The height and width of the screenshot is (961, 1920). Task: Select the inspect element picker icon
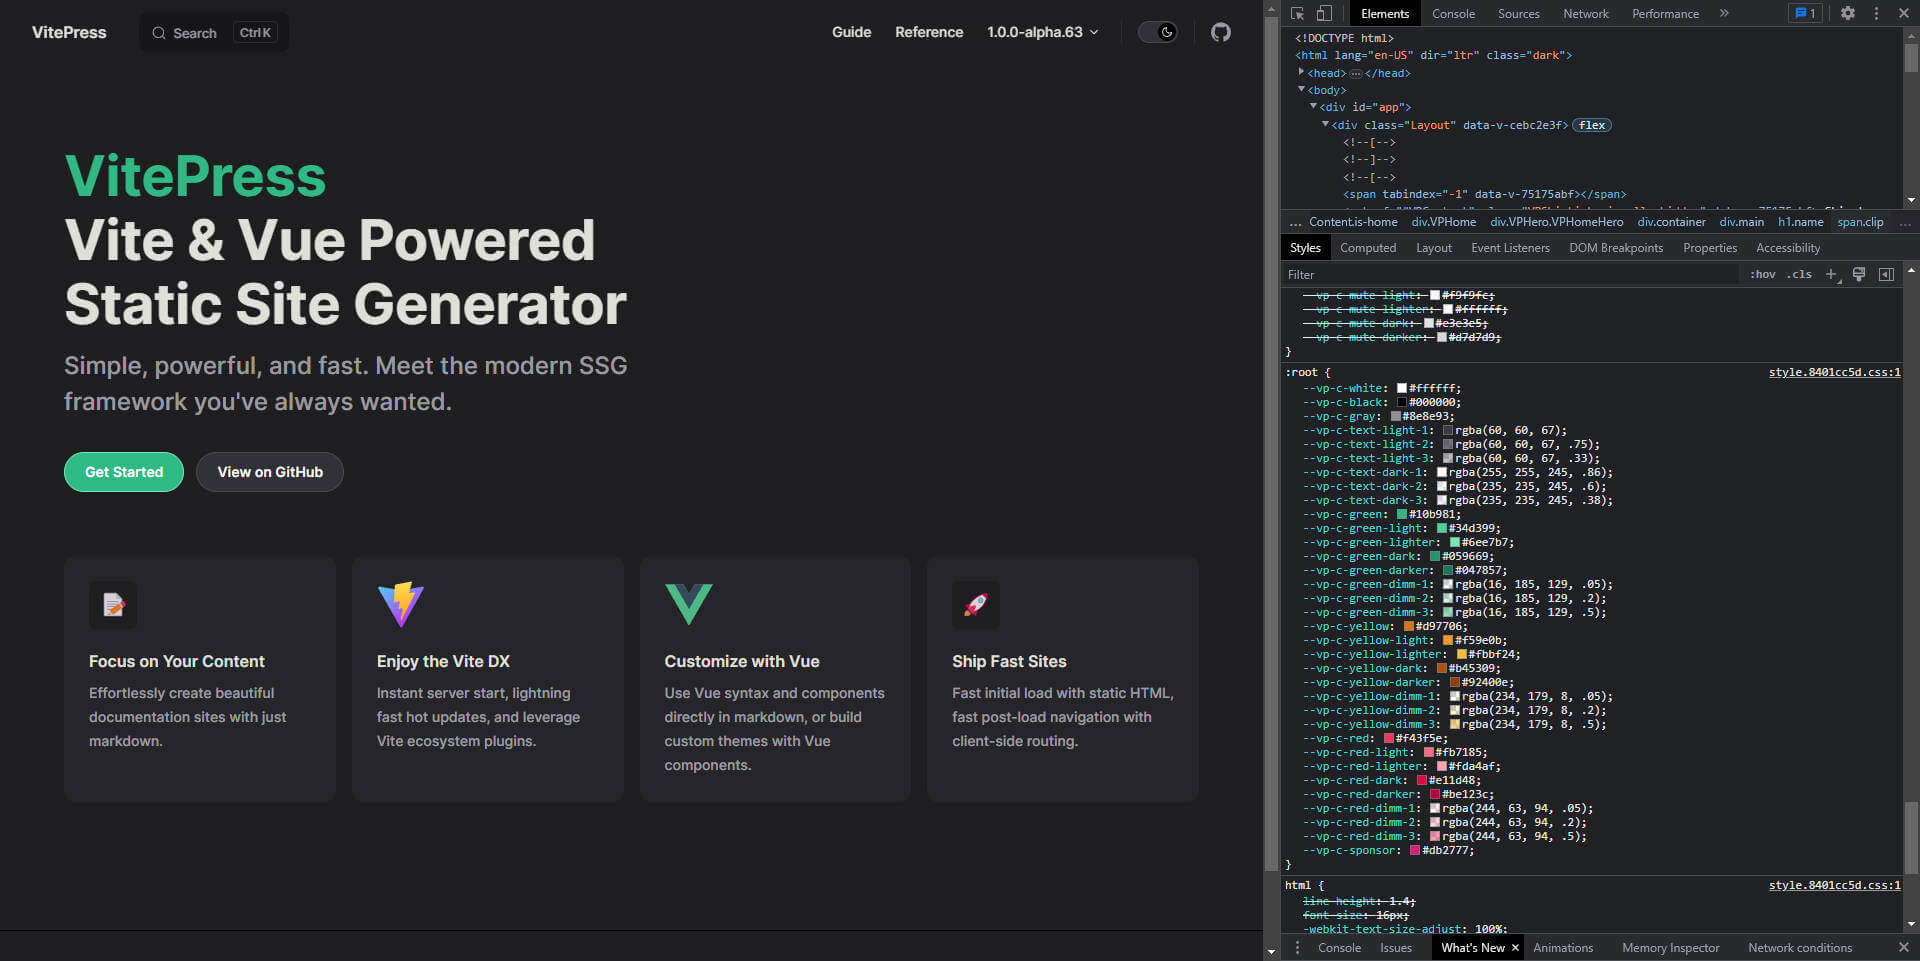(x=1297, y=13)
